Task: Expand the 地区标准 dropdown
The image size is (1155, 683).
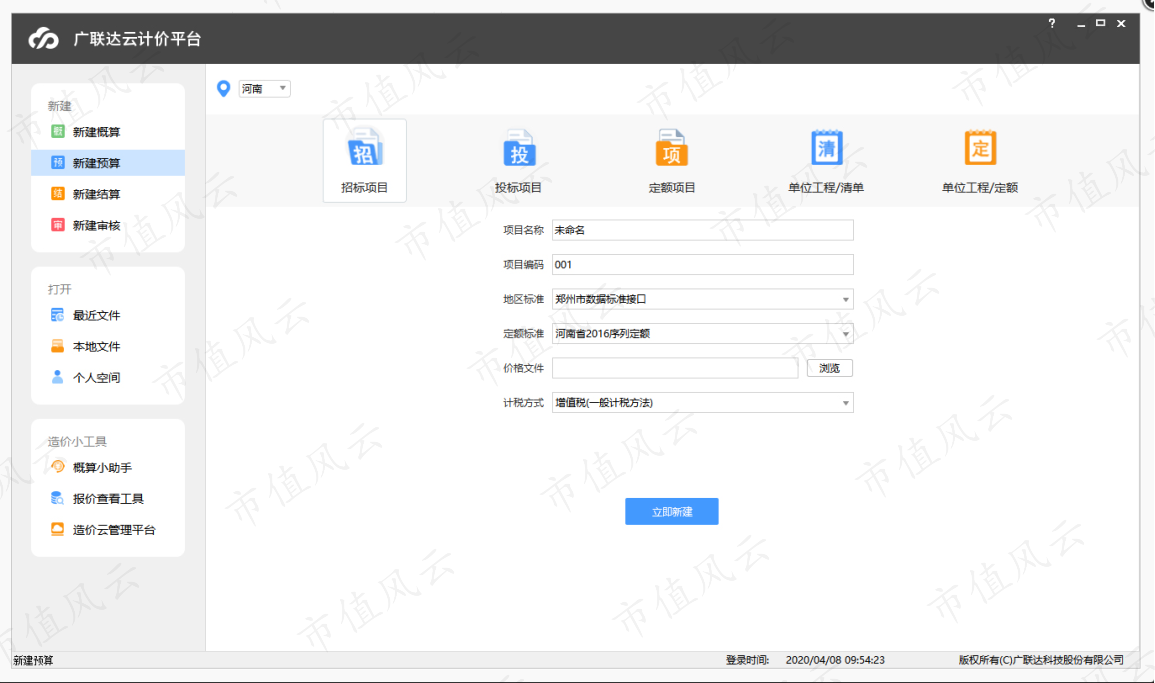Action: (x=703, y=299)
